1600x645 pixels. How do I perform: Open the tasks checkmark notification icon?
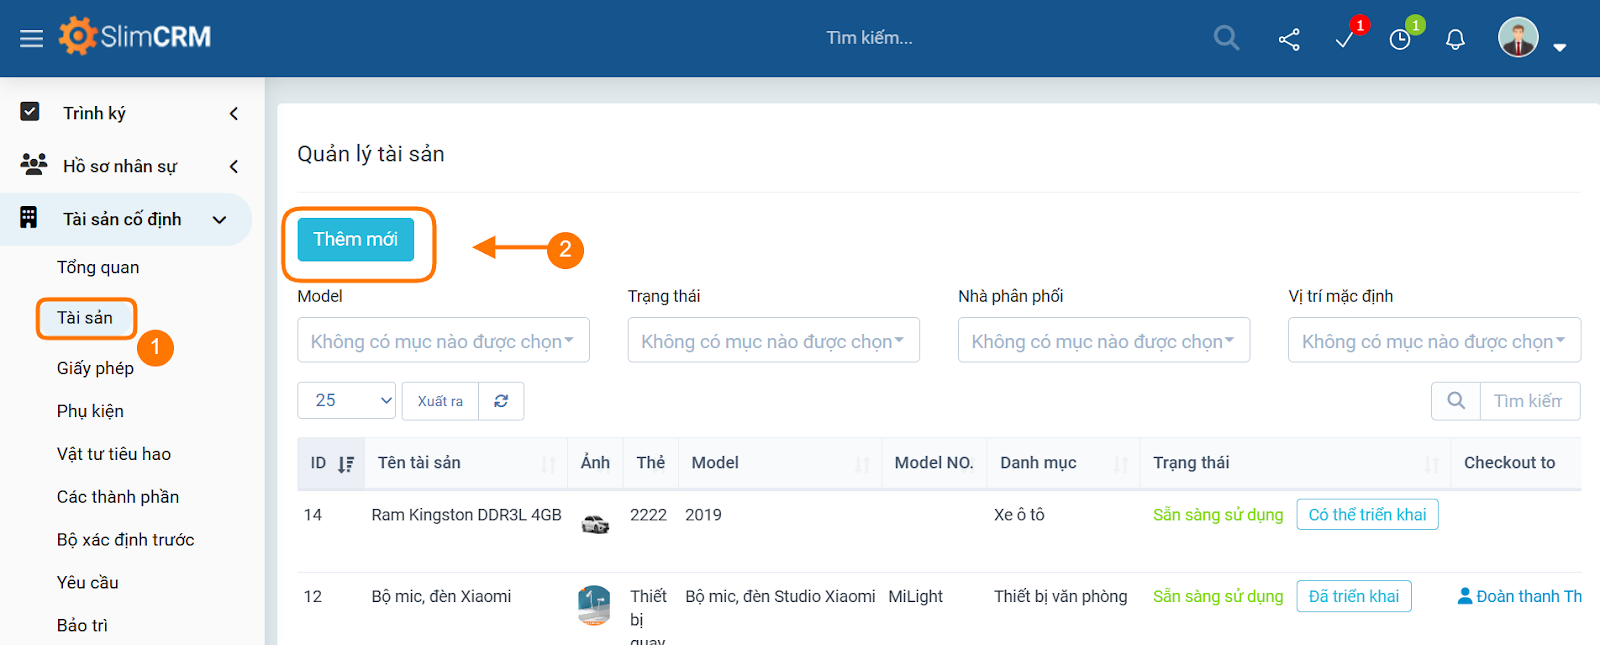pyautogui.click(x=1345, y=39)
